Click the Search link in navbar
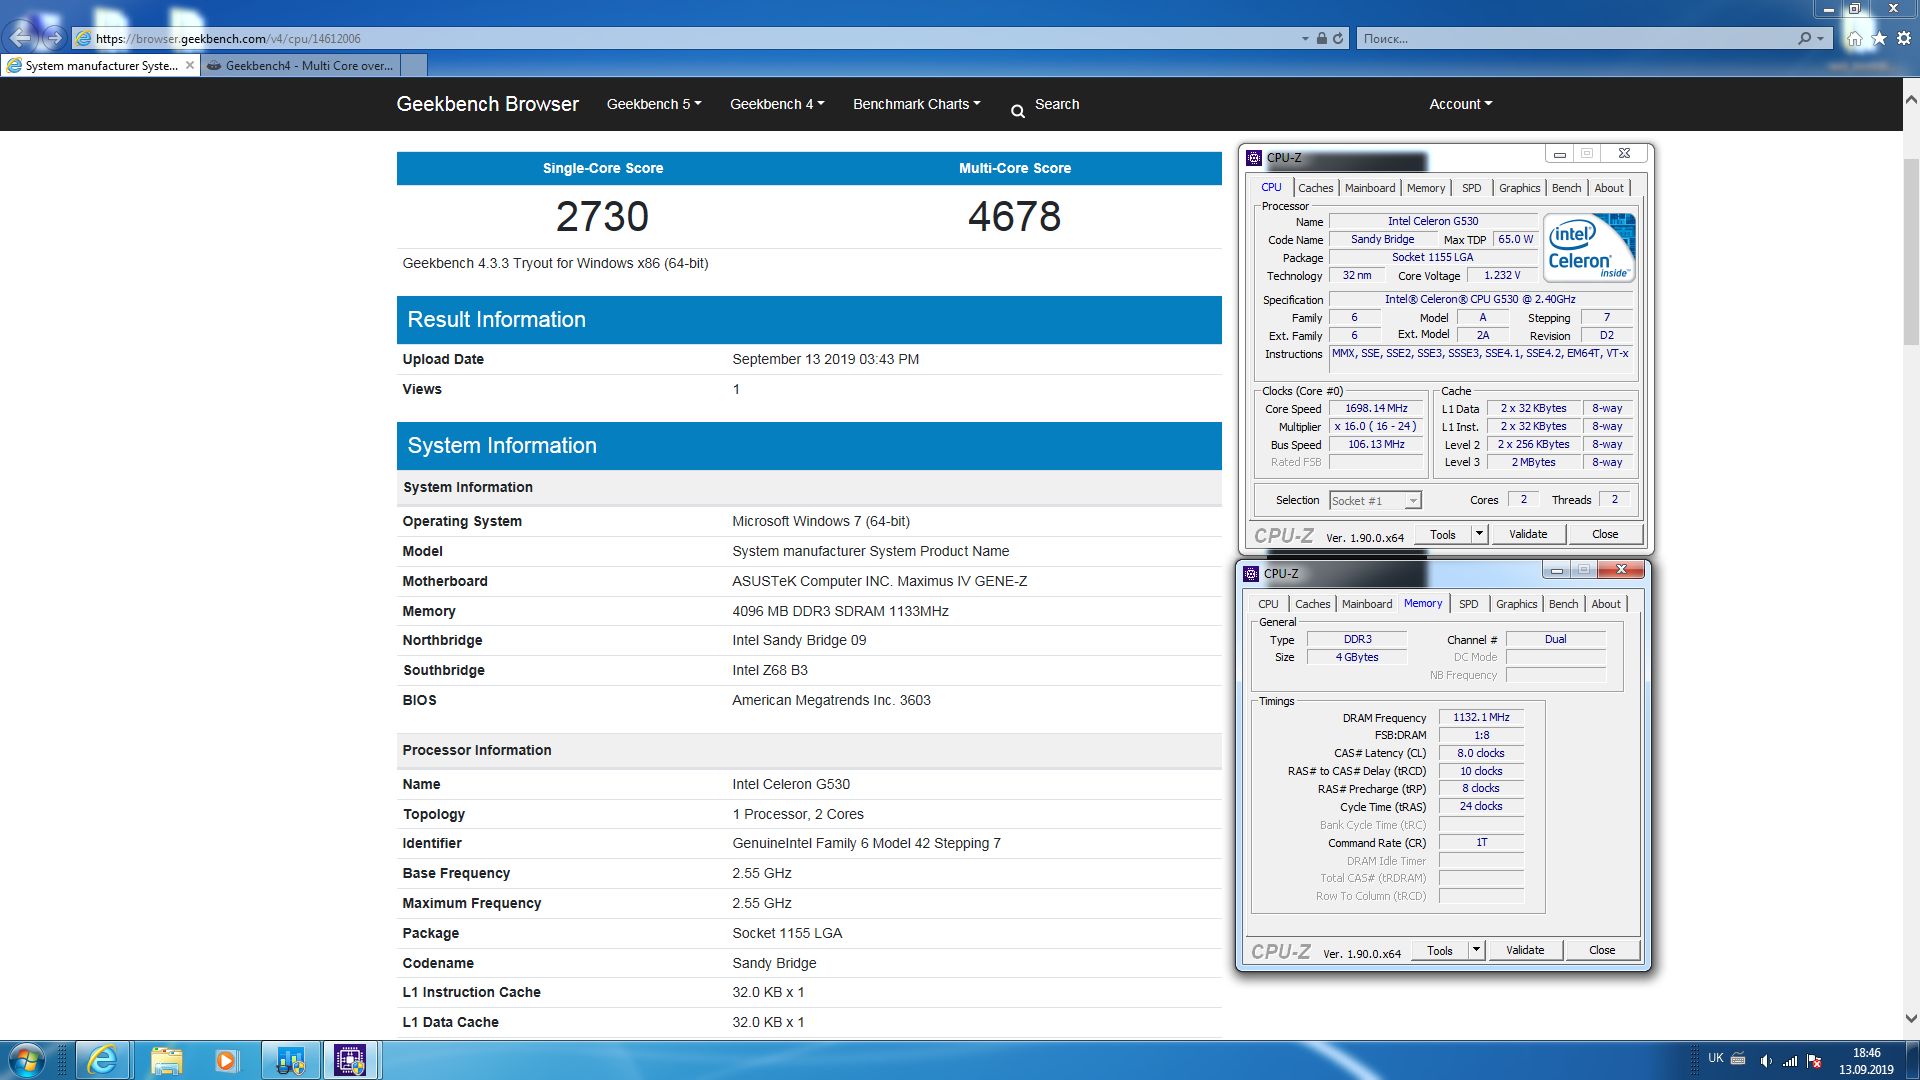This screenshot has width=1920, height=1080. [x=1056, y=104]
